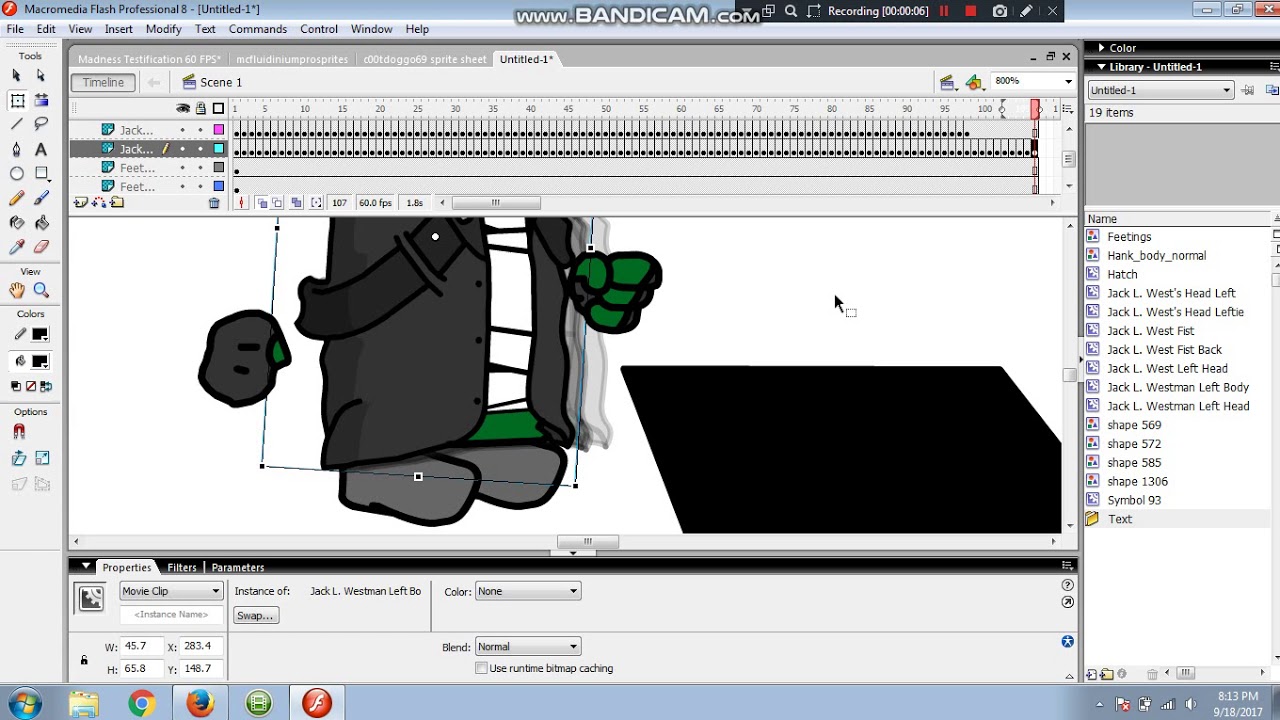Image resolution: width=1280 pixels, height=720 pixels.
Task: Click the Rotate and Skew option
Action: pyautogui.click(x=19, y=458)
